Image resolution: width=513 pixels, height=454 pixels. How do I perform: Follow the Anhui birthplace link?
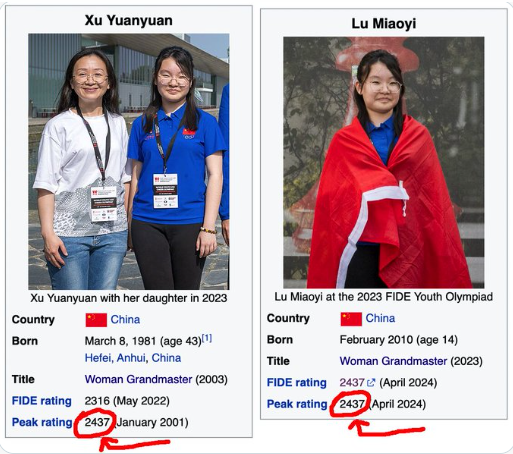(x=132, y=358)
